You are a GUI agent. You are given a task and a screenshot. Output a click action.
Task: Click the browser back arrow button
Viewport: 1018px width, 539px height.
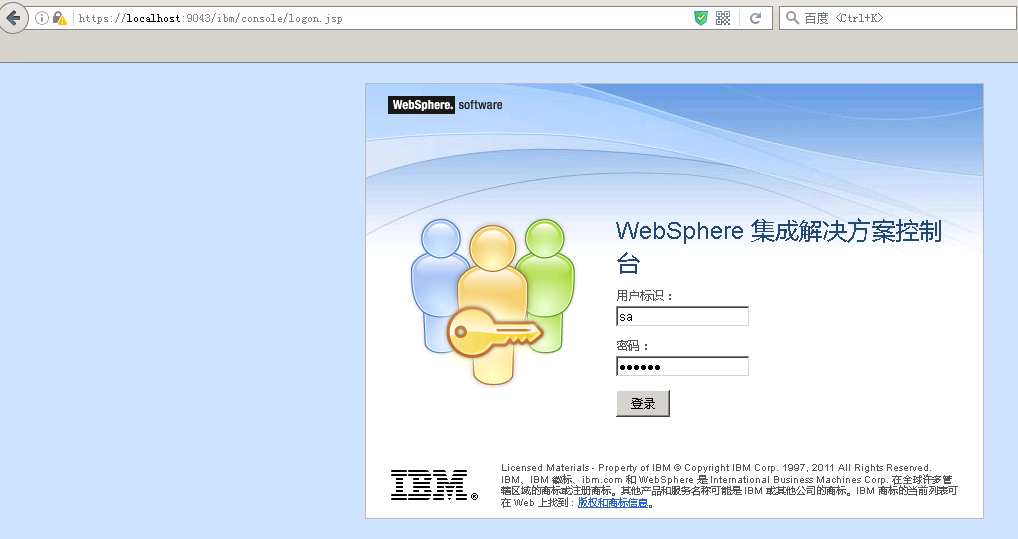13,18
